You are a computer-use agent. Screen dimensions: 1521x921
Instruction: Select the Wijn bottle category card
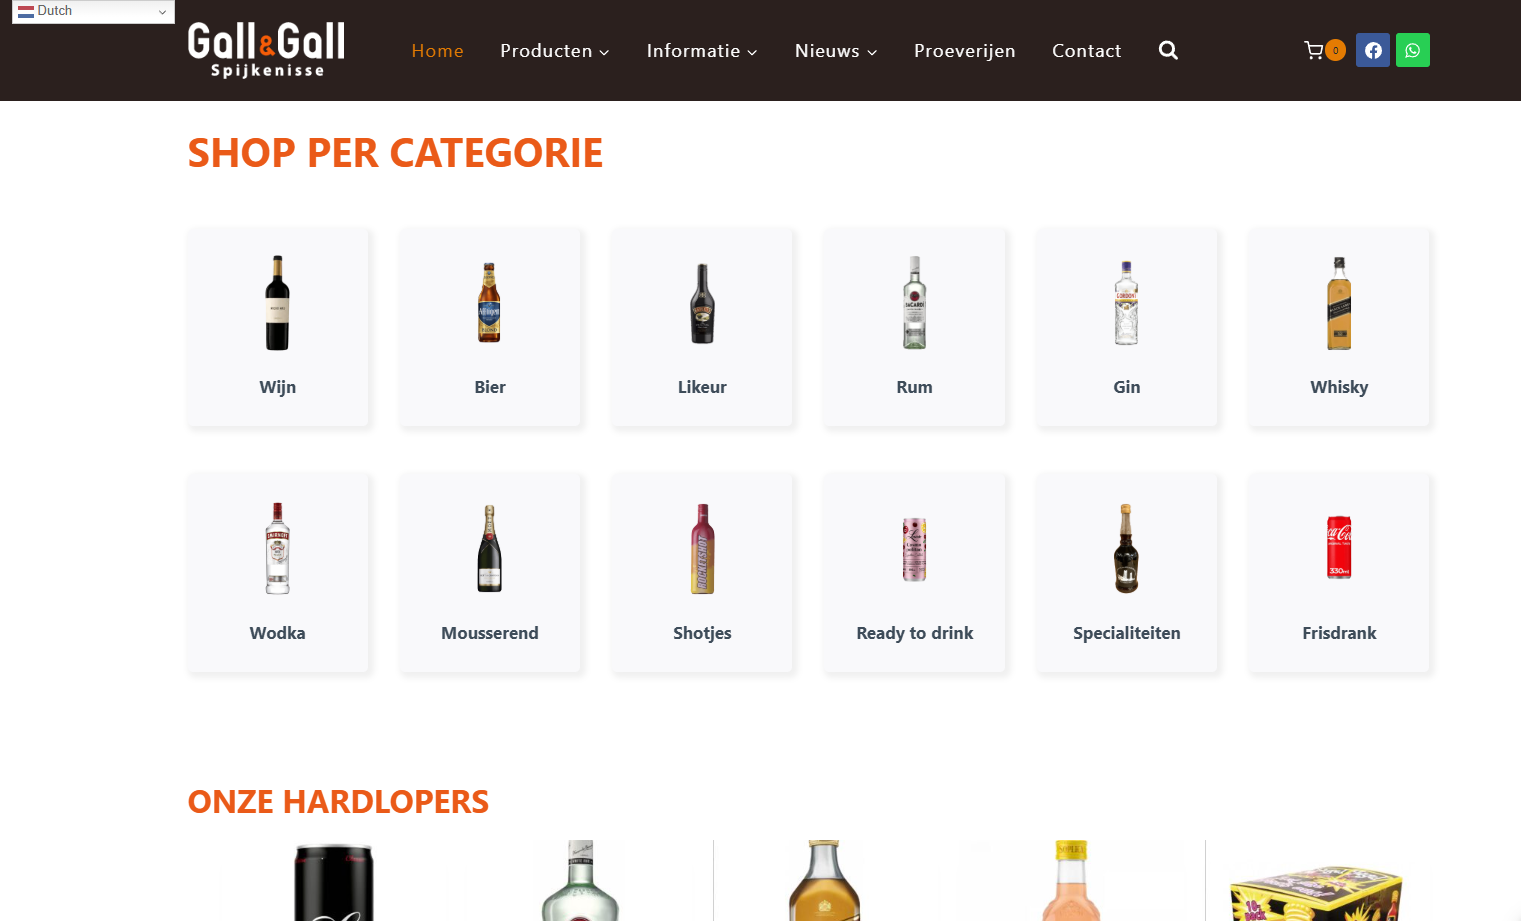click(278, 327)
